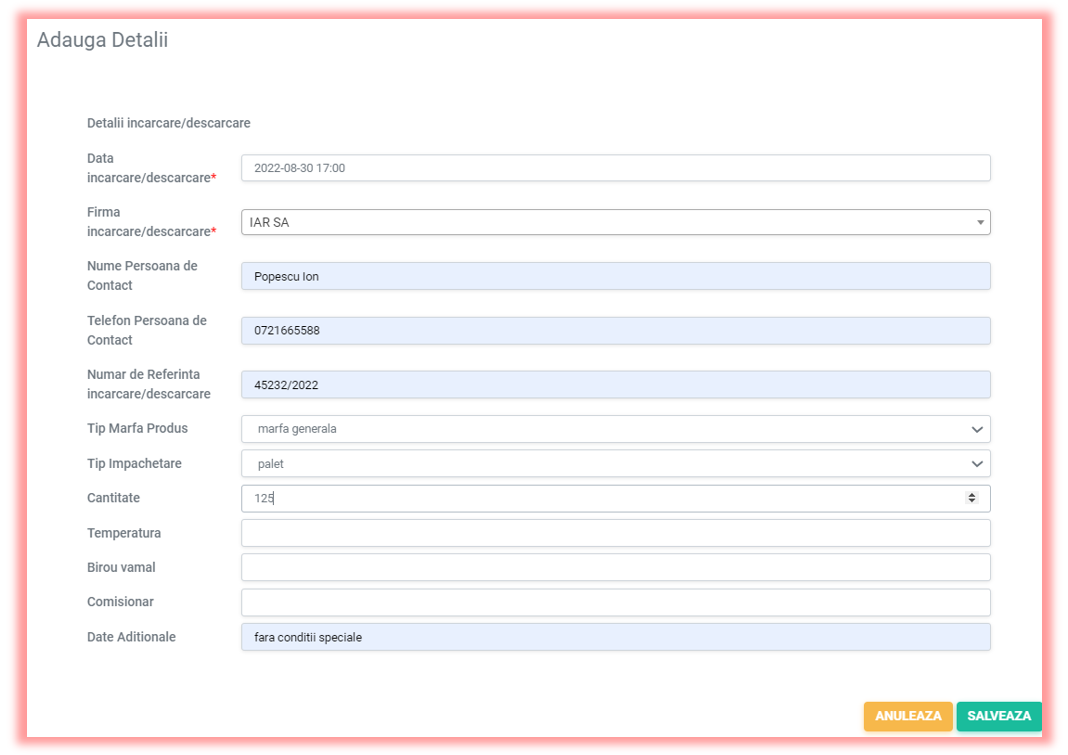Focus the Comisionar input field

615,602
